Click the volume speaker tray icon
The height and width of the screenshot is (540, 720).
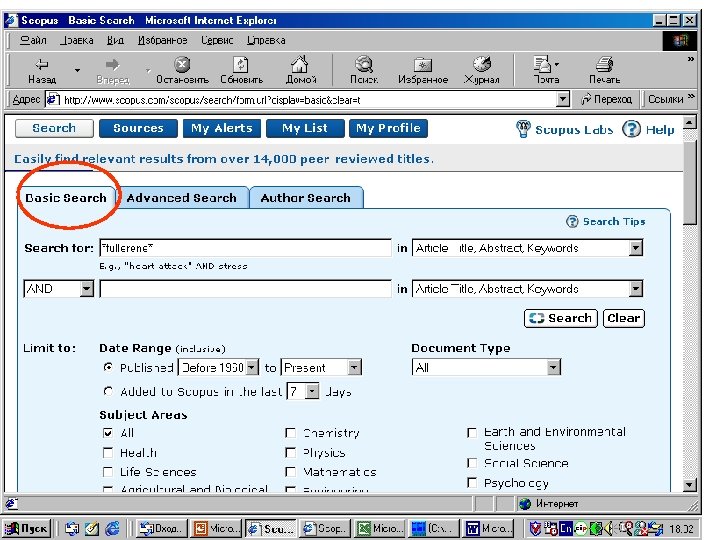609,529
